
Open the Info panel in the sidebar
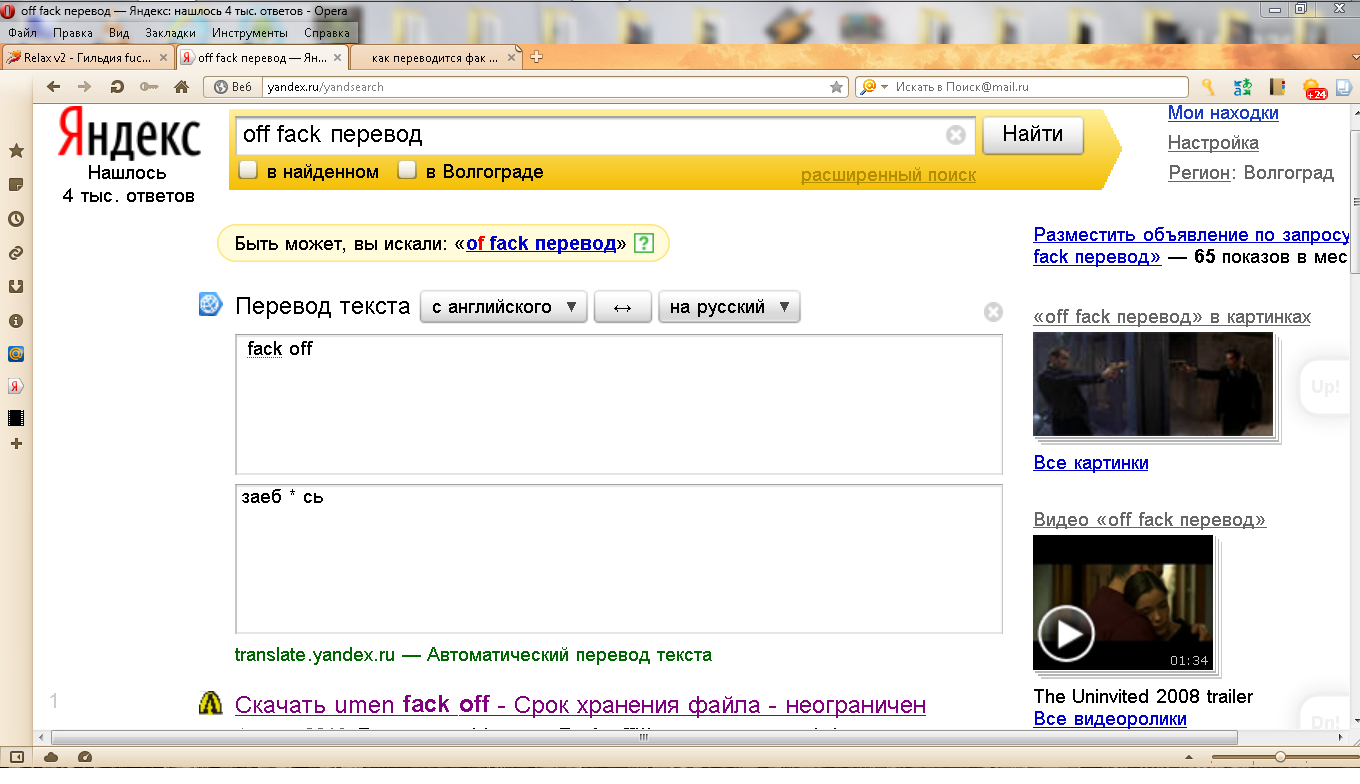point(16,321)
